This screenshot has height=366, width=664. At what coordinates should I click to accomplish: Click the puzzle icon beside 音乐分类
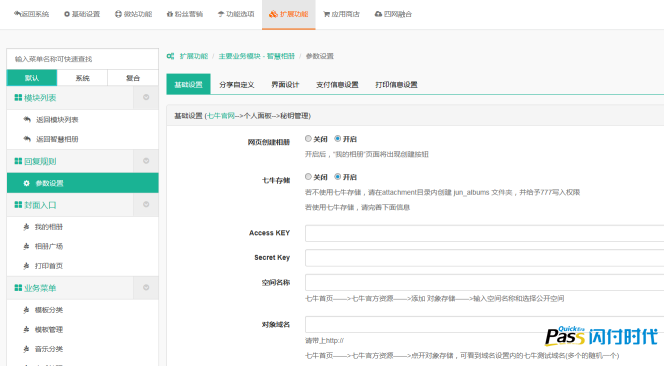26,349
